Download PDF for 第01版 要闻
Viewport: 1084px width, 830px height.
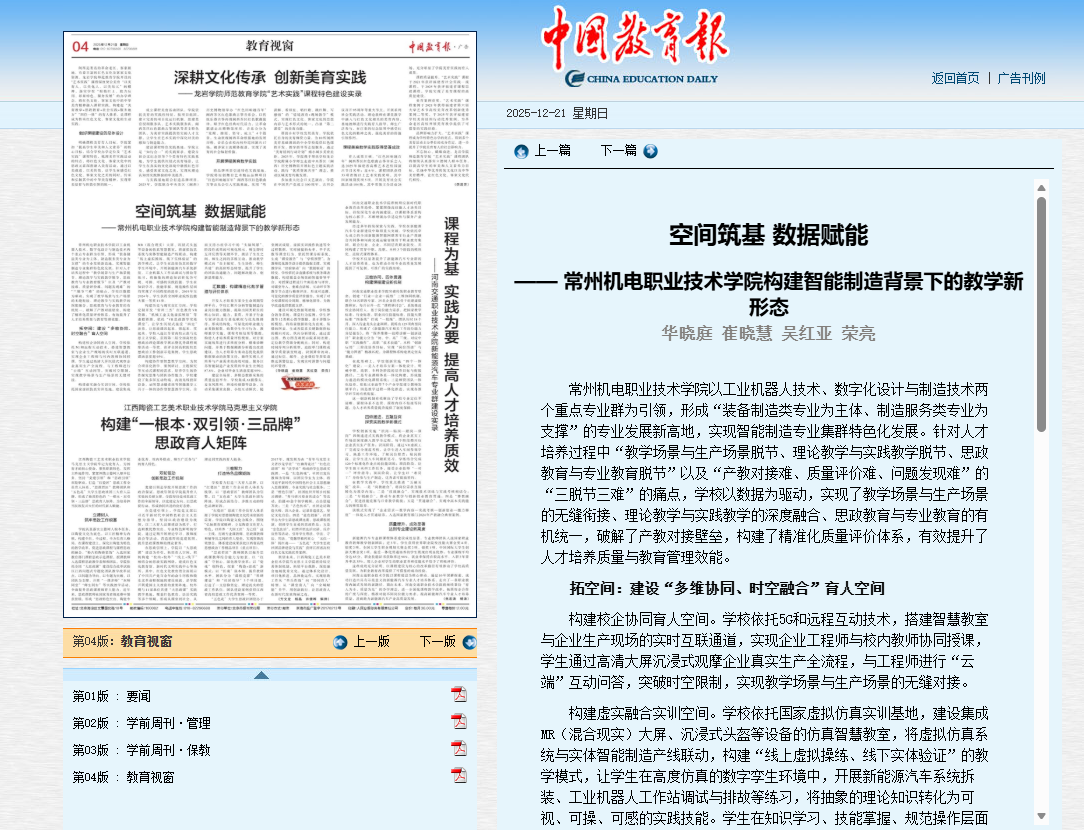pos(459,695)
